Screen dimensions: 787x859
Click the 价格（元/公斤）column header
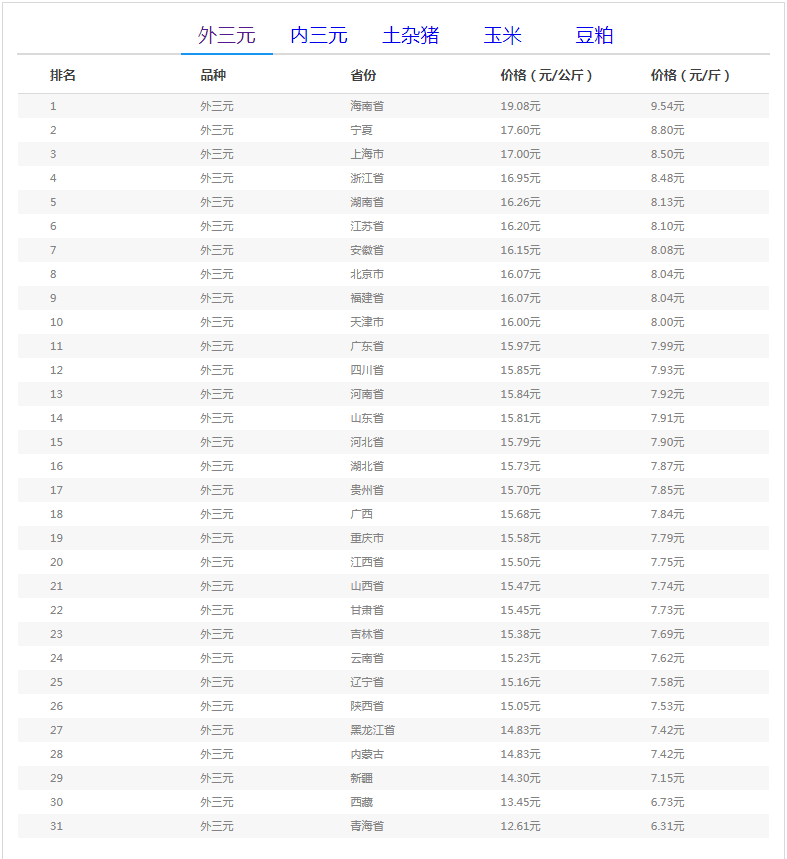546,75
